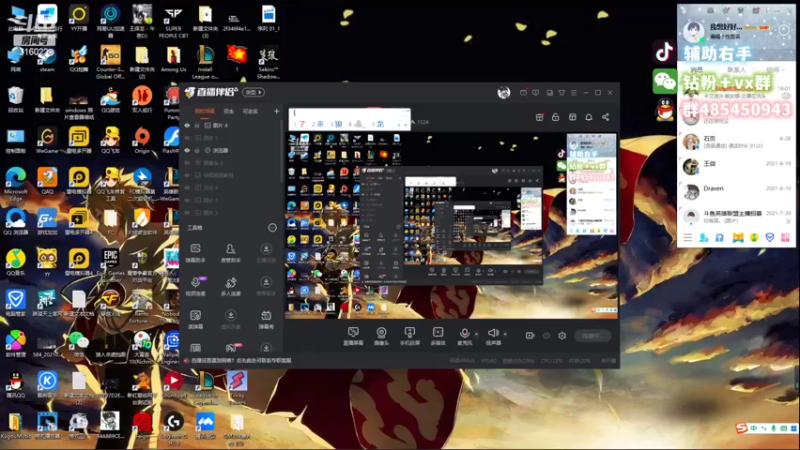Choose IME candidate 狼
Image resolution: width=800 pixels, height=450 pixels.
coord(336,124)
